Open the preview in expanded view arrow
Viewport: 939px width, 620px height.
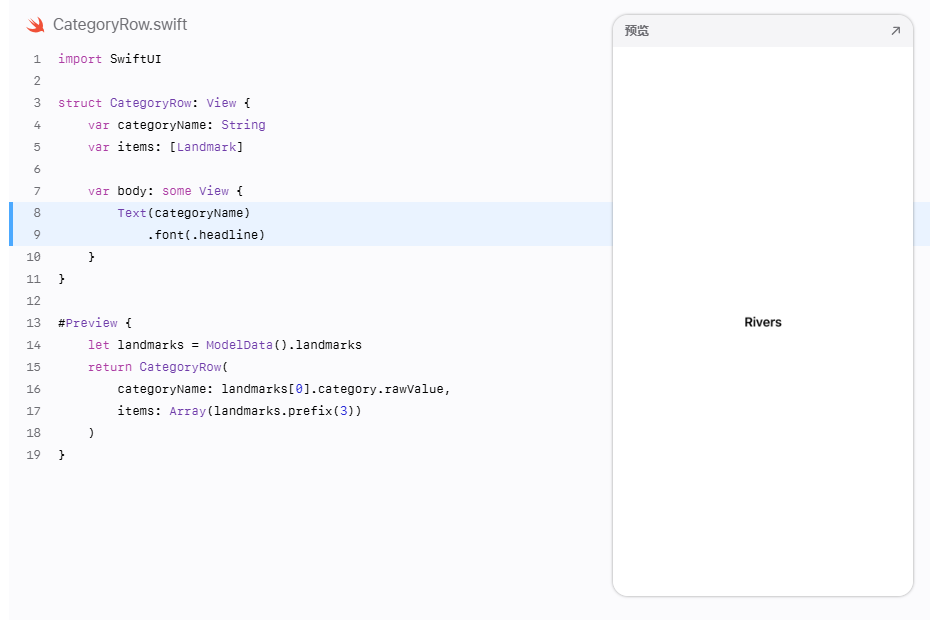click(x=895, y=31)
